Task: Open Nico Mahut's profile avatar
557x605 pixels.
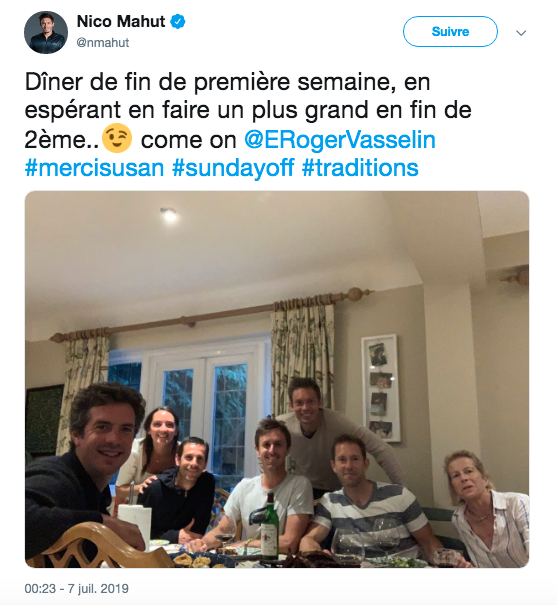Action: pyautogui.click(x=46, y=32)
